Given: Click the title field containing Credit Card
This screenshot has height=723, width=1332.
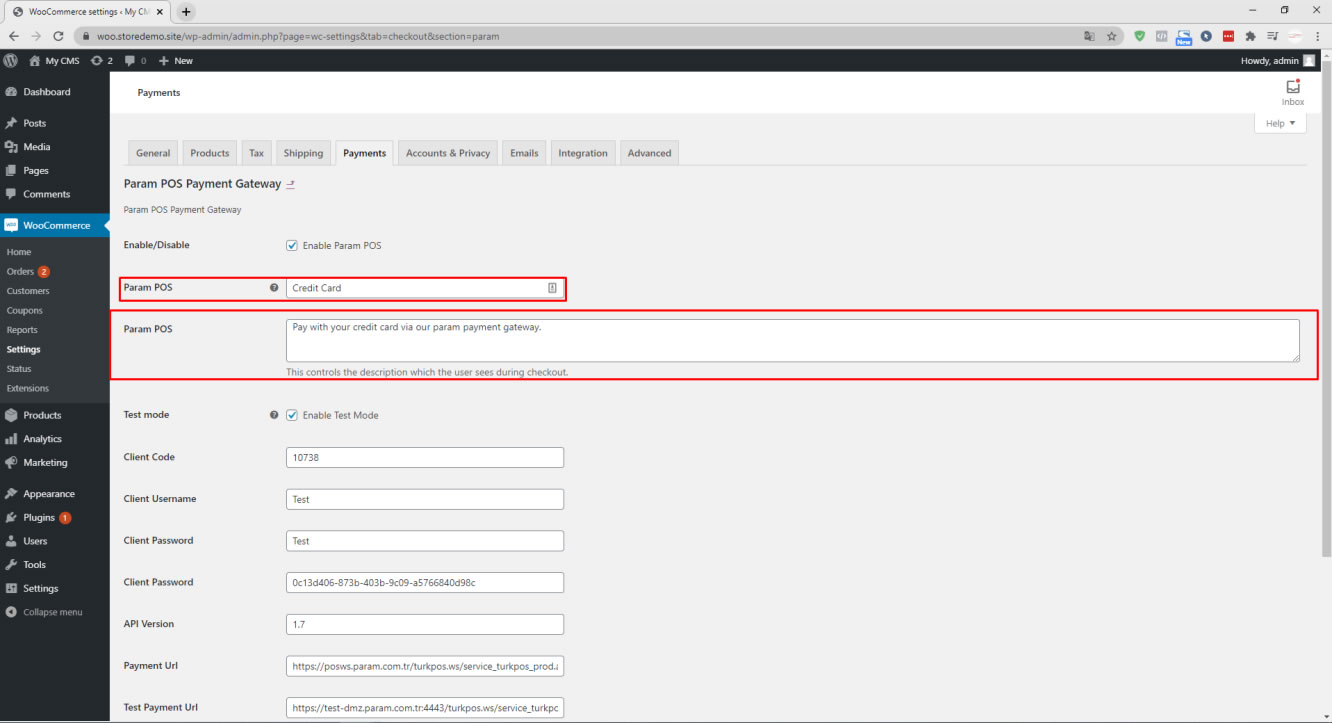Looking at the screenshot, I should (425, 288).
